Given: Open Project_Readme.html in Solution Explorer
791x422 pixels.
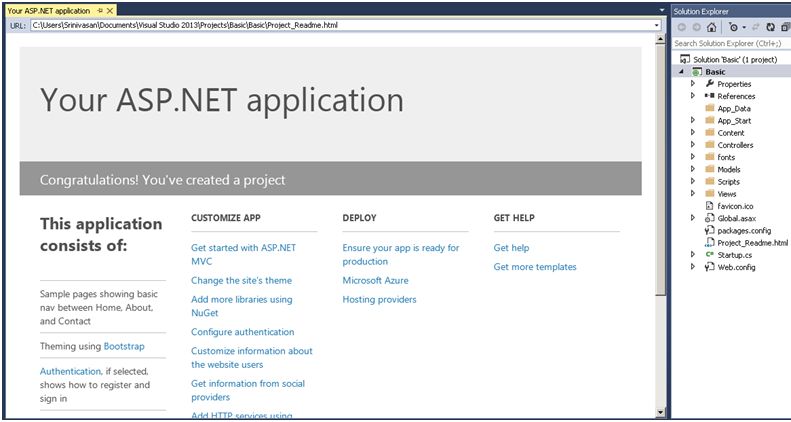Looking at the screenshot, I should (x=752, y=242).
